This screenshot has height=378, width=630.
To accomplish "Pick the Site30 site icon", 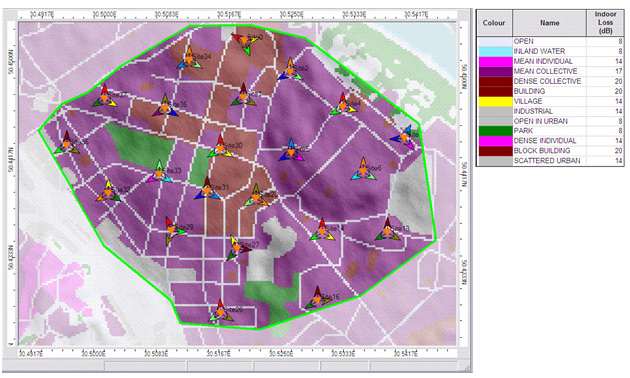I will pos(220,148).
